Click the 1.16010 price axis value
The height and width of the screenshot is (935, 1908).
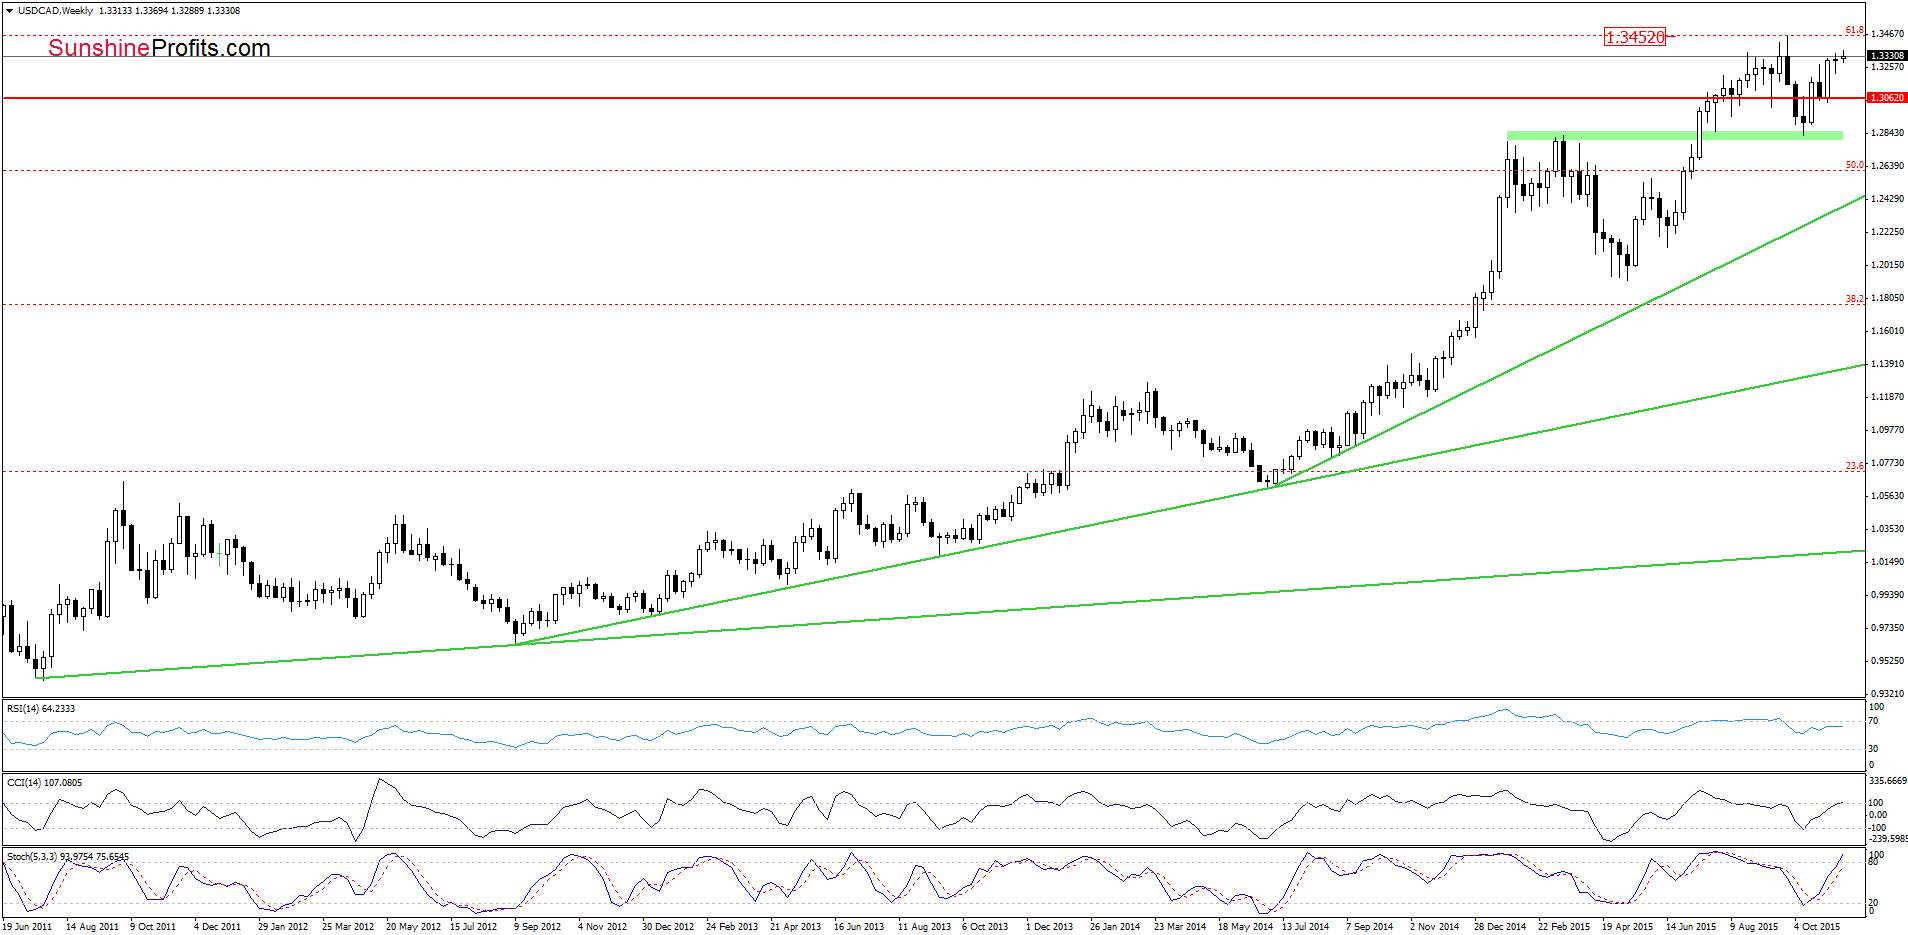pos(1888,331)
